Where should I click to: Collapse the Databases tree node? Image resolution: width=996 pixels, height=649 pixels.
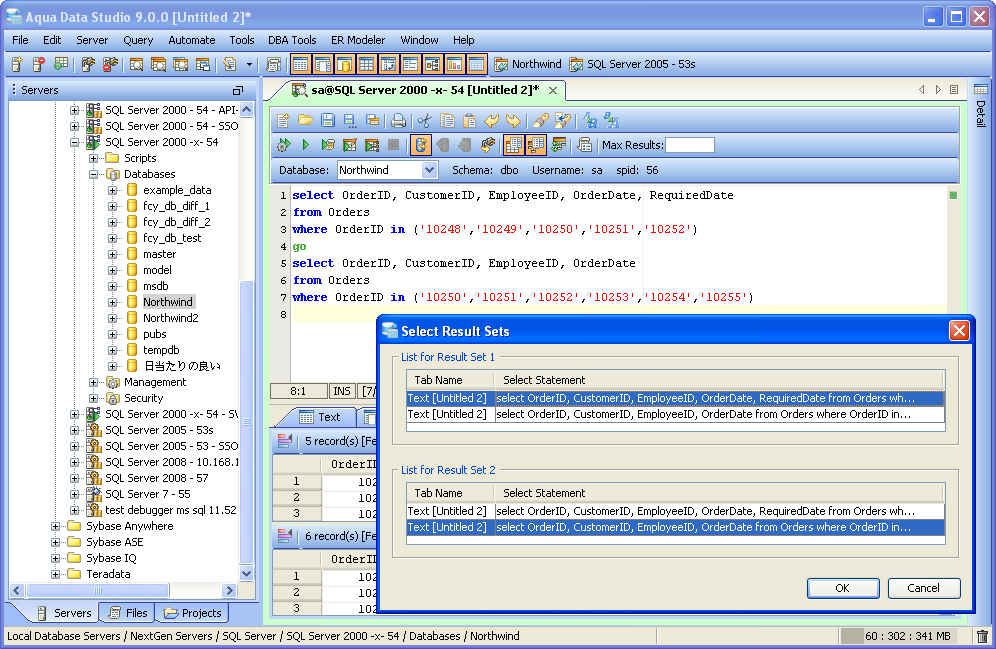tap(93, 174)
